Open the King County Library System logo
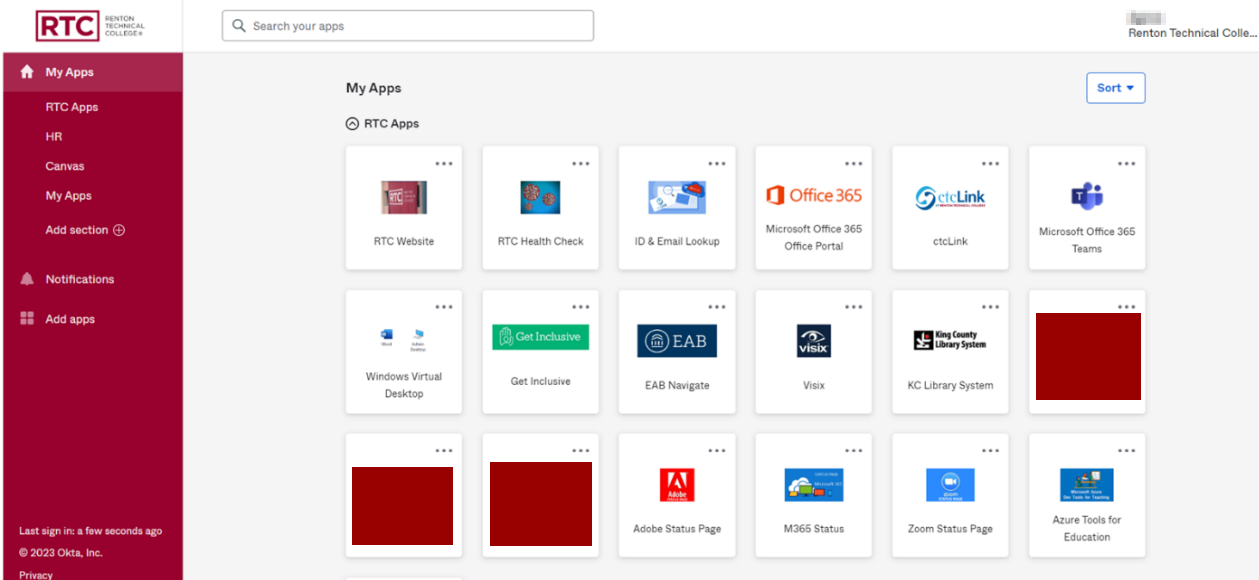The height and width of the screenshot is (580, 1259). tap(950, 340)
